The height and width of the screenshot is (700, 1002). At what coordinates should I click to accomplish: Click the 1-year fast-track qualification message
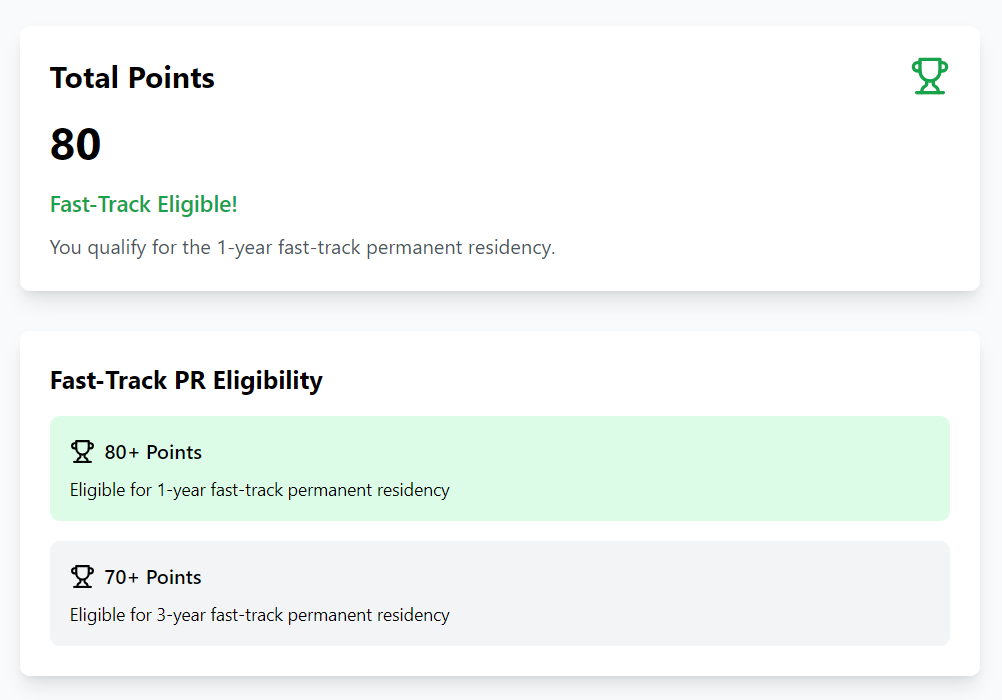[302, 247]
